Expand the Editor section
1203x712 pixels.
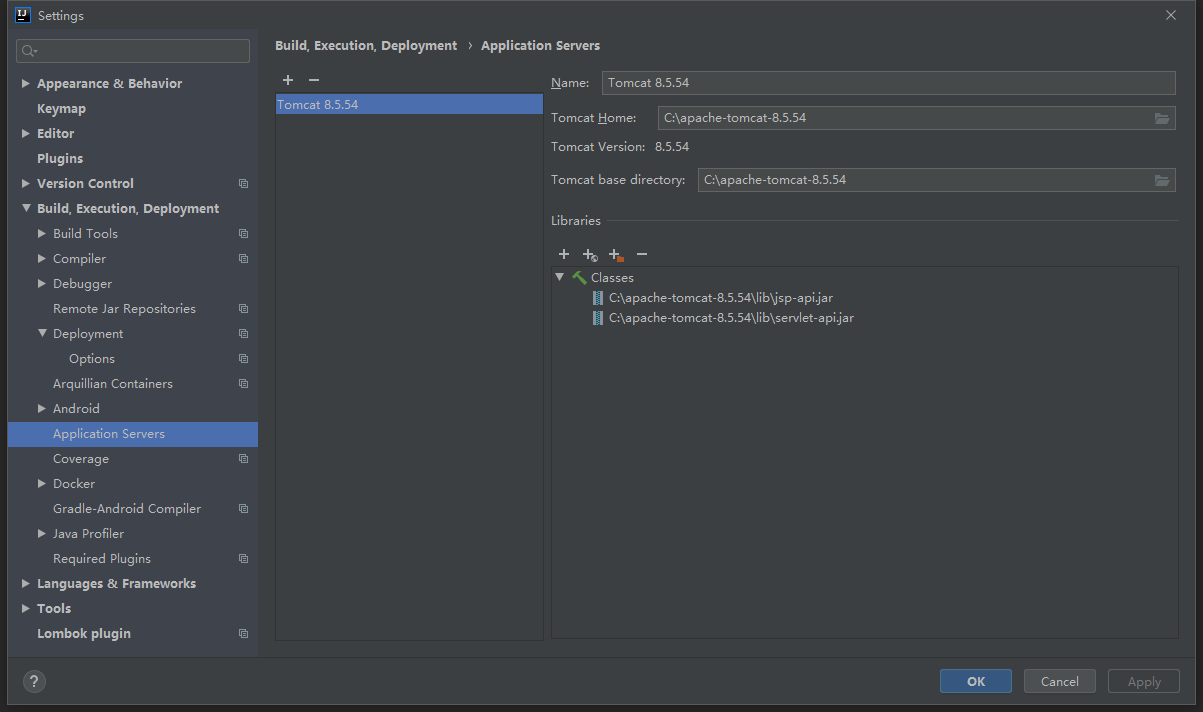pyautogui.click(x=26, y=134)
